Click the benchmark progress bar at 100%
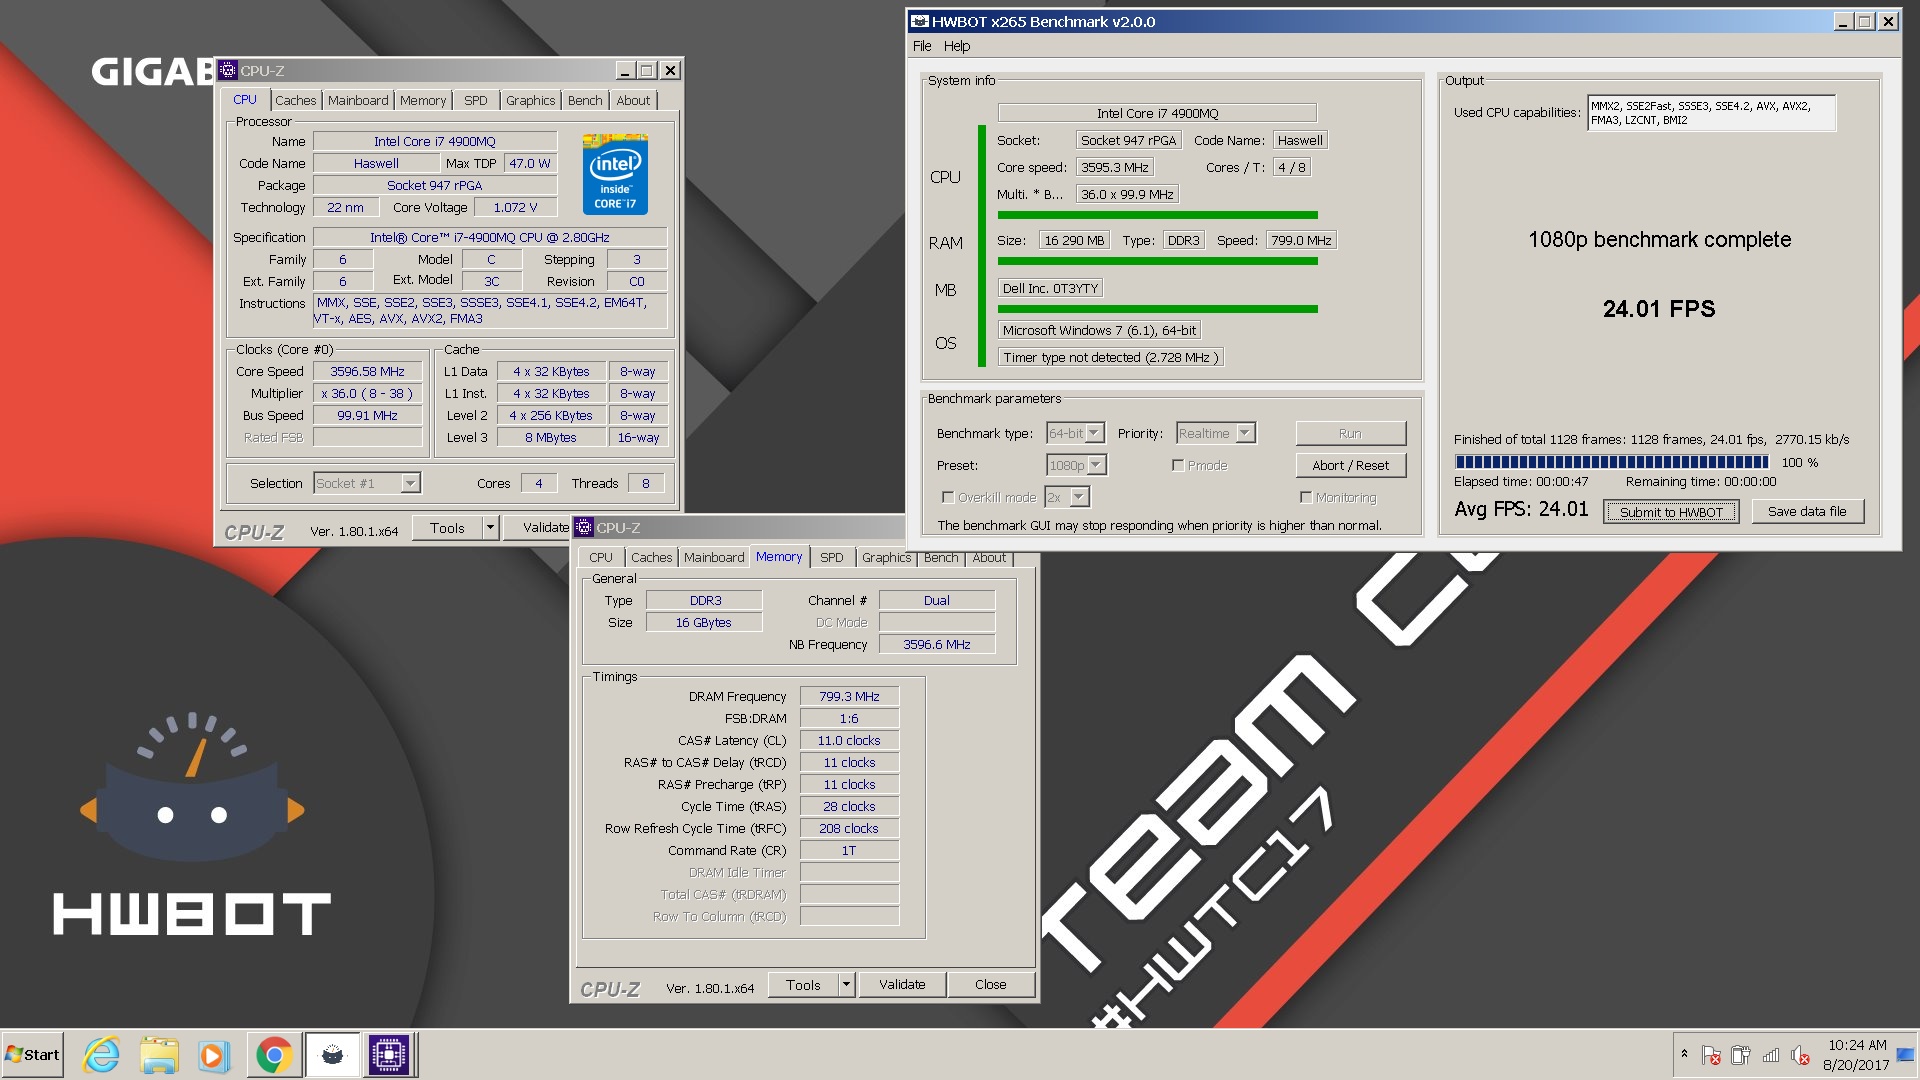This screenshot has height=1080, width=1920. pos(1612,462)
